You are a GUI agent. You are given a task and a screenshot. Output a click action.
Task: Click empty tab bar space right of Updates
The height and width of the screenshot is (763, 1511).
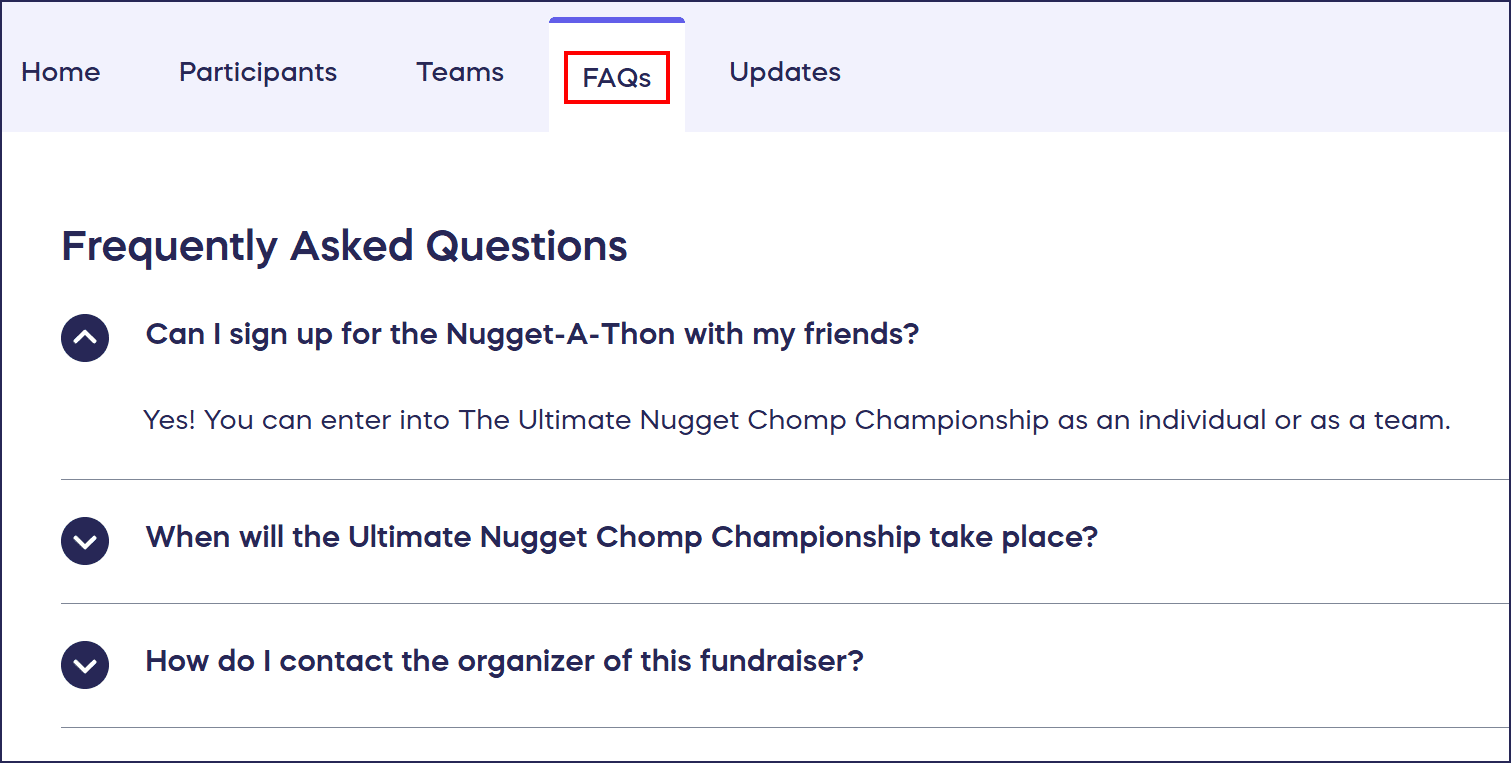[x=1150, y=72]
